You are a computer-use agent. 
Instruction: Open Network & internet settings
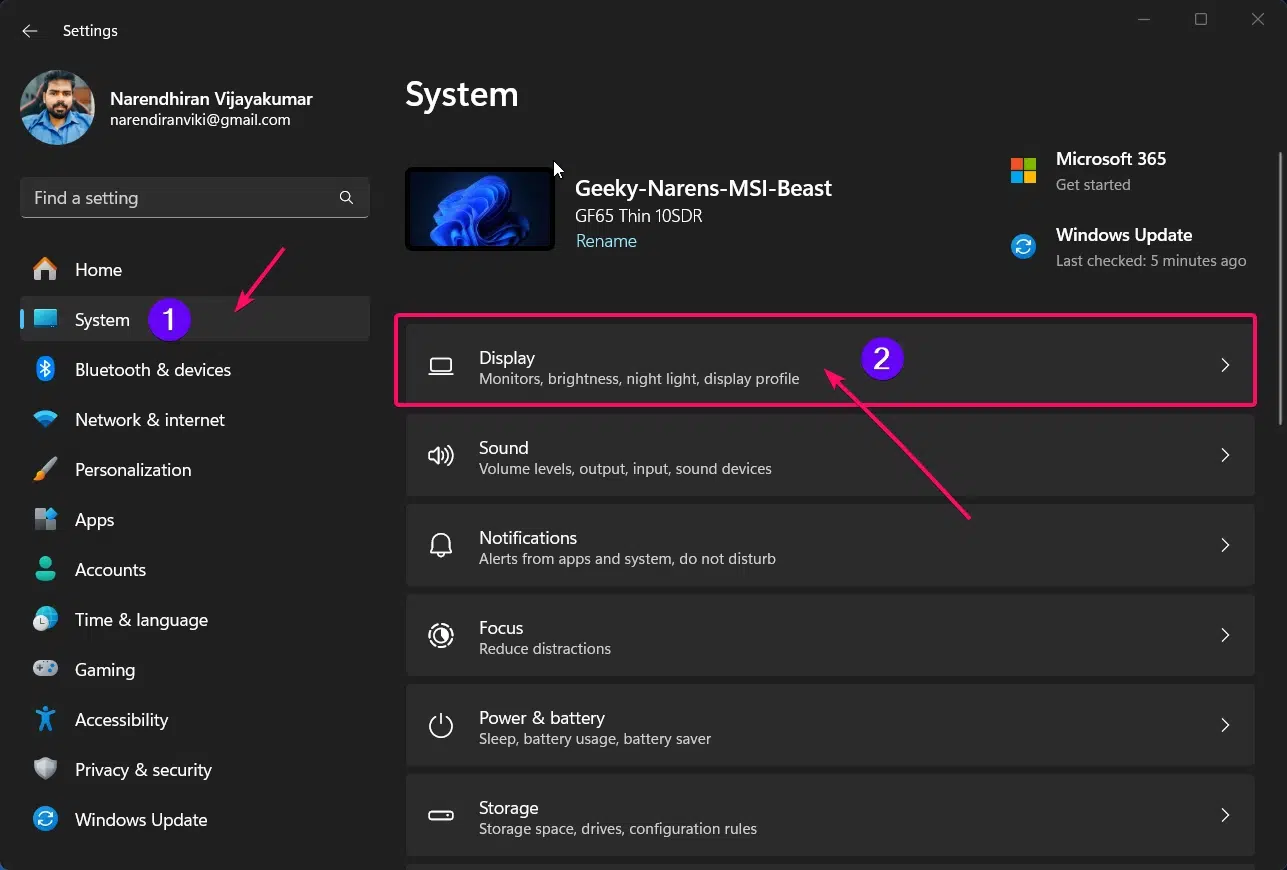(x=195, y=420)
